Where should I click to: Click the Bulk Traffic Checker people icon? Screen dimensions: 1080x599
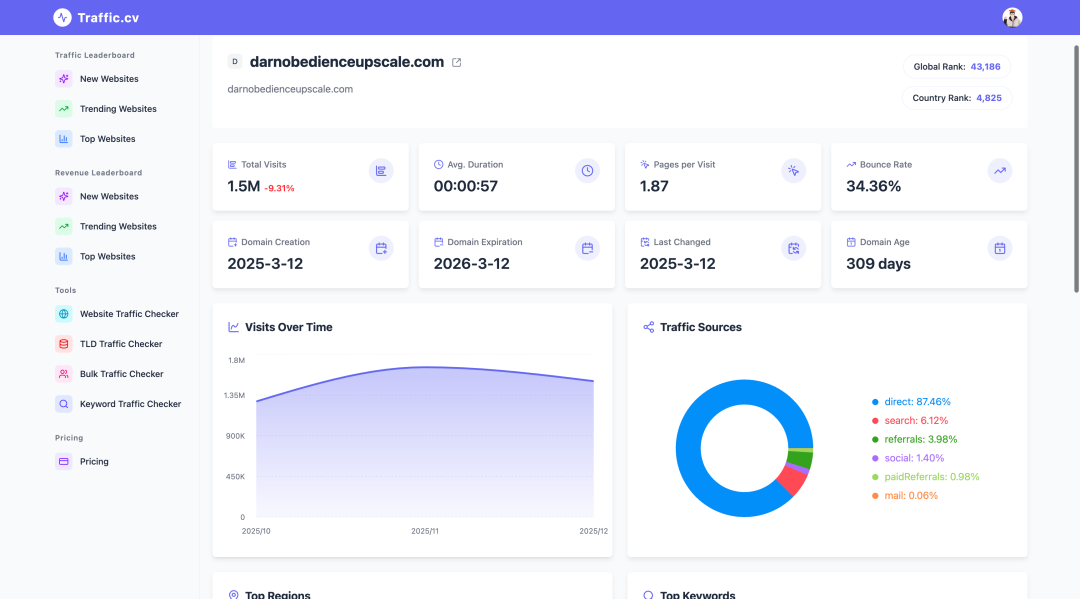63,374
